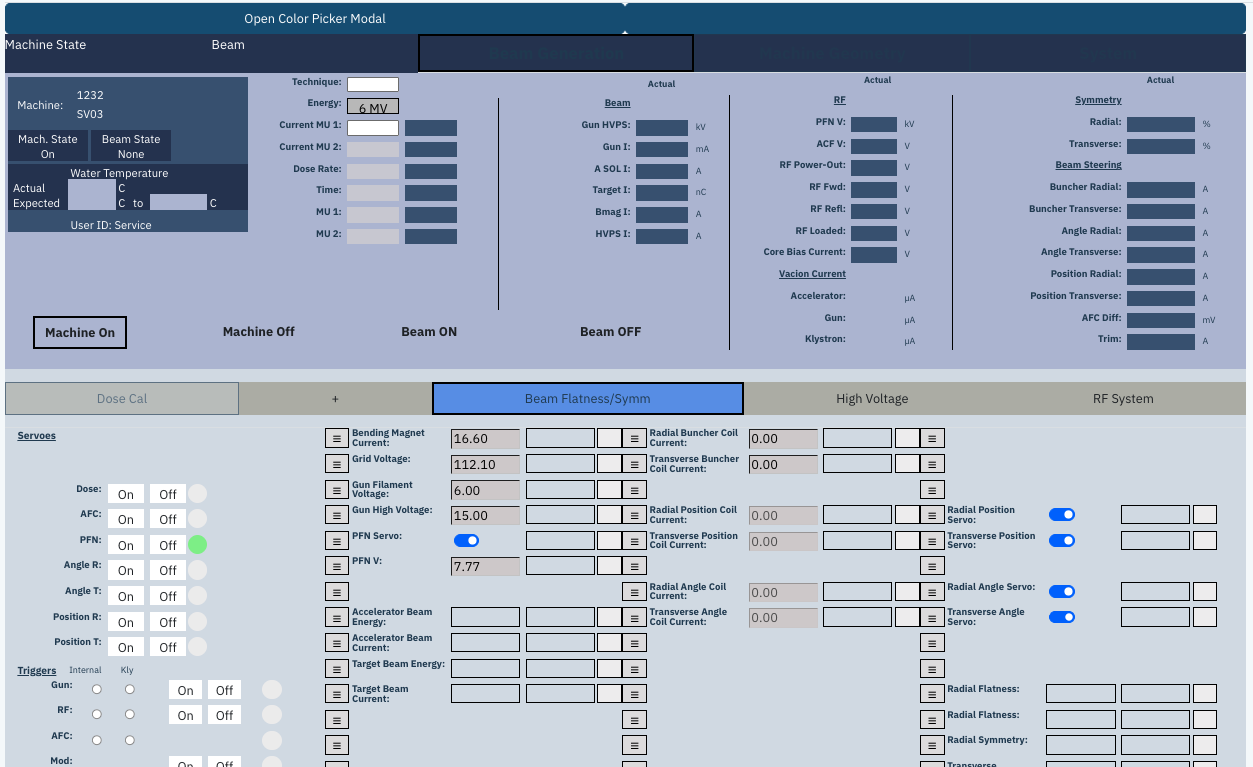This screenshot has height=767, width=1253.
Task: Turn the PFN servo Off
Action: click(168, 545)
